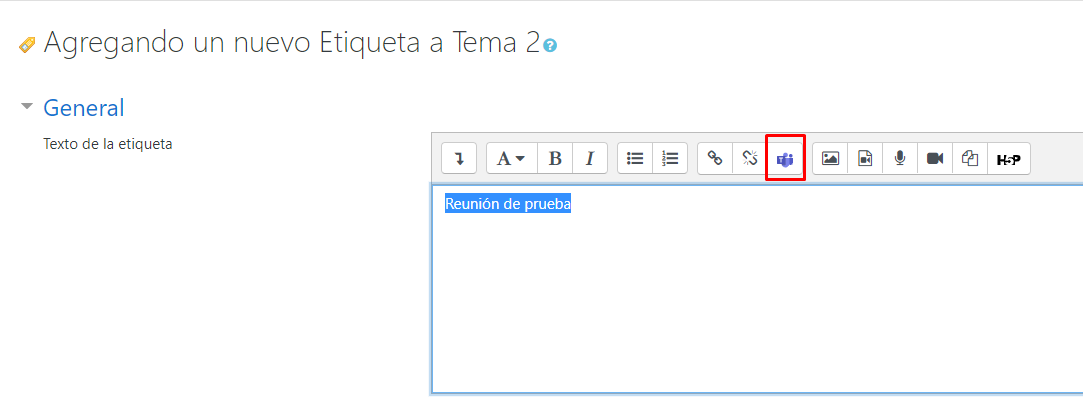
Task: Click the General section heading
Action: (84, 108)
